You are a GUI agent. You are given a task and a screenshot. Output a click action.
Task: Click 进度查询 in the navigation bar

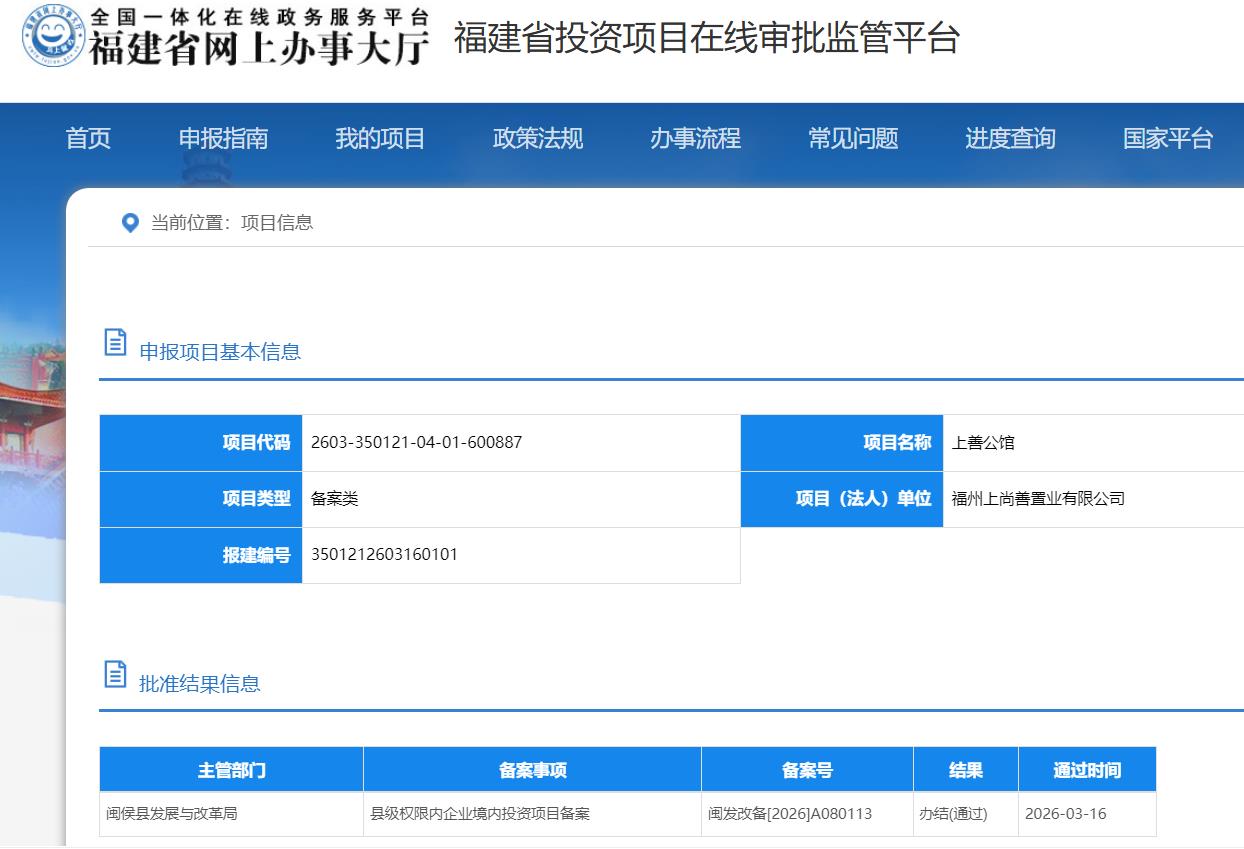coord(1010,138)
